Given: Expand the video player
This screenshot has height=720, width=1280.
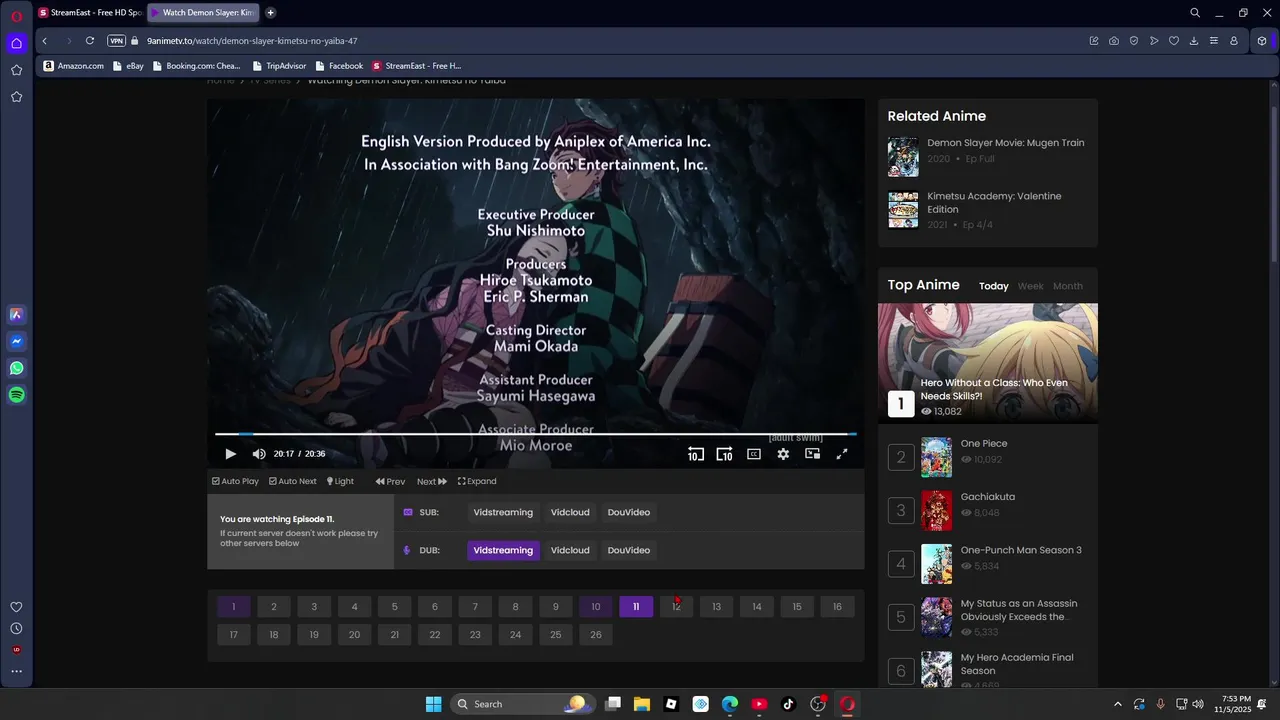Looking at the screenshot, I should (477, 481).
